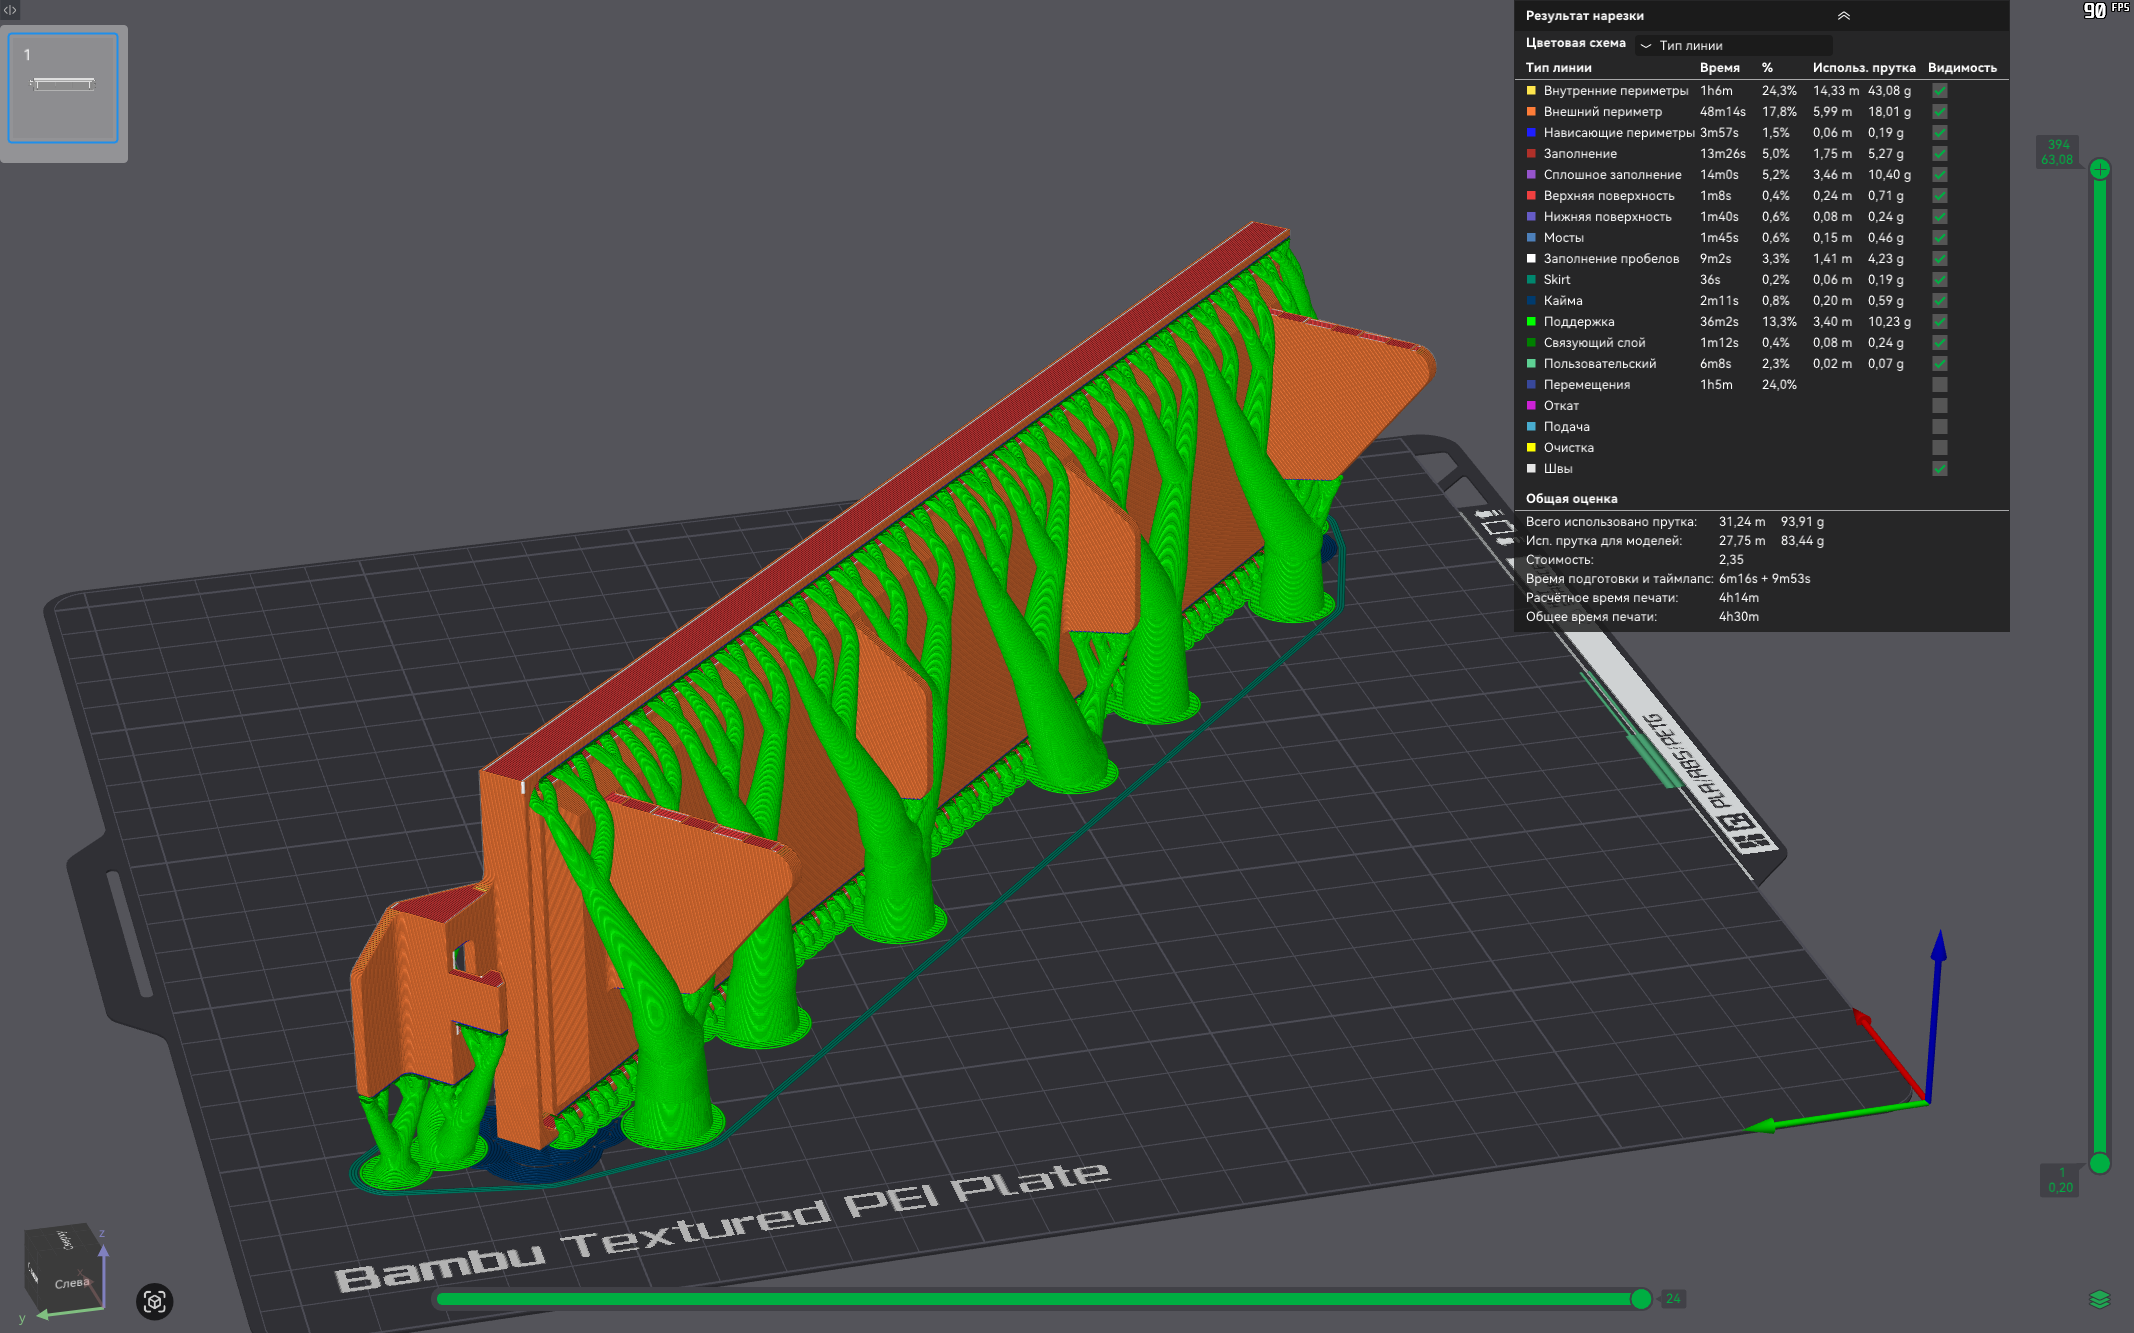Click the green Поддержка legend color square
The width and height of the screenshot is (2134, 1333).
click(x=1531, y=322)
